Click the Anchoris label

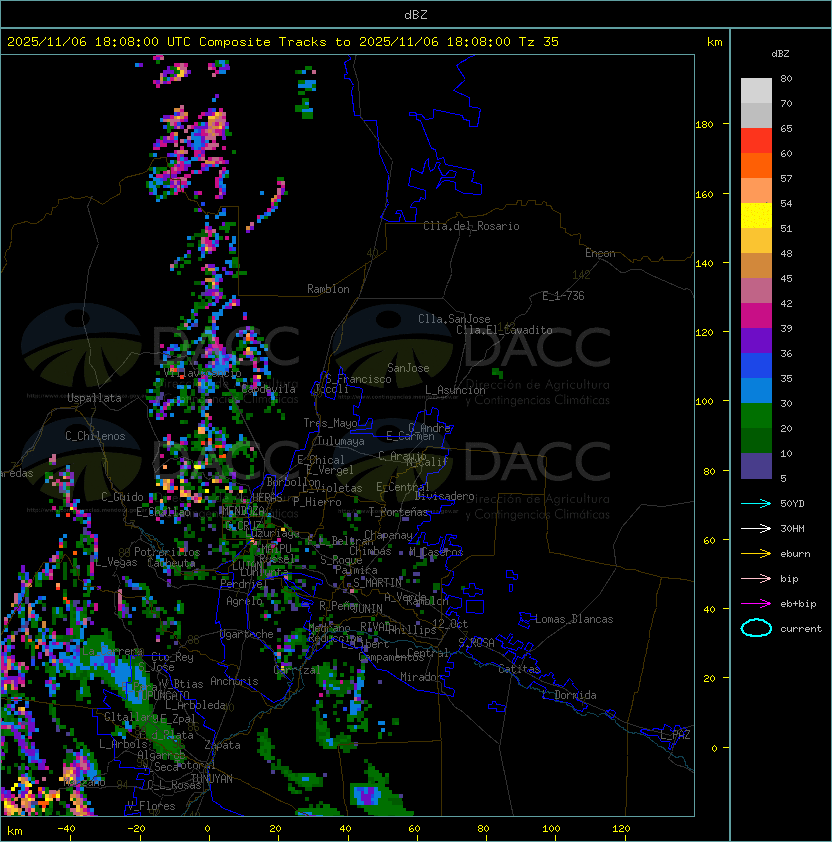pos(234,681)
